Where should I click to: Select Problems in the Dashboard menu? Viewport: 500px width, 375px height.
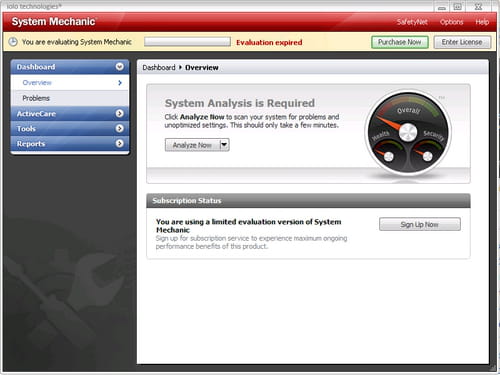coord(70,98)
